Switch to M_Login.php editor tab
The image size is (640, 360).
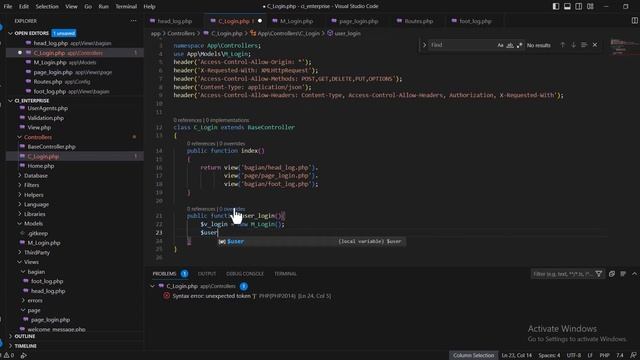click(x=296, y=21)
